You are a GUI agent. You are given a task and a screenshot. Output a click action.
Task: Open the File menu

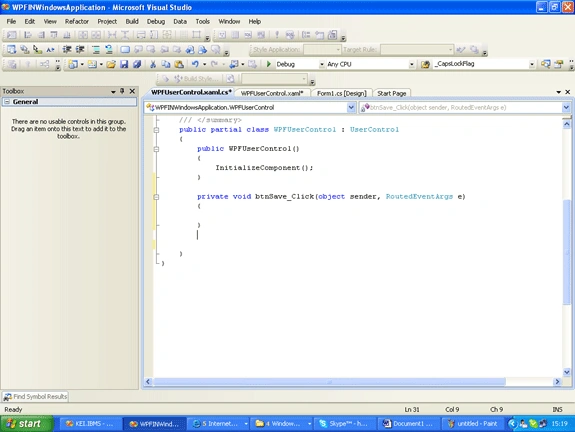[11, 21]
